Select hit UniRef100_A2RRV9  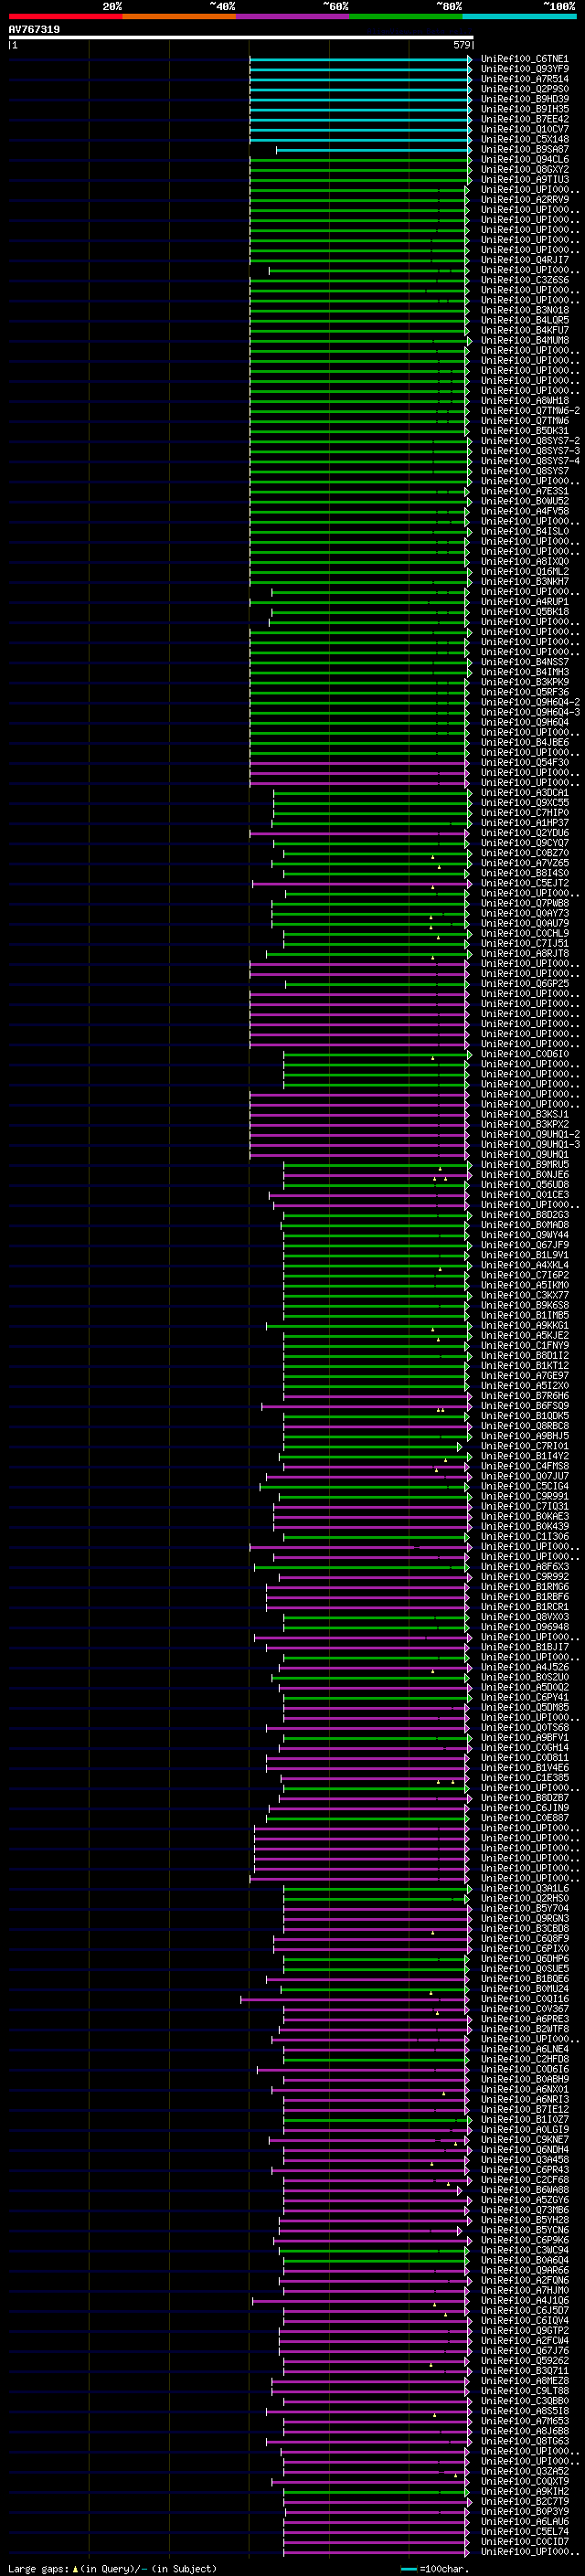coord(524,200)
